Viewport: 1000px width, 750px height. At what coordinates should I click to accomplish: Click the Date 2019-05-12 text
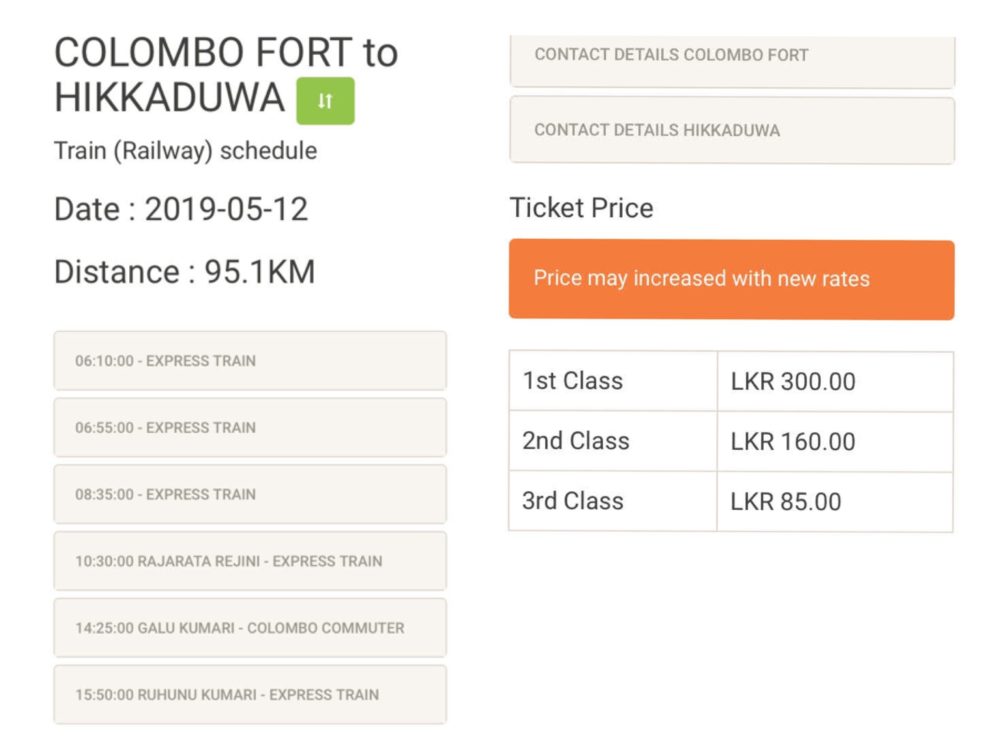click(181, 210)
